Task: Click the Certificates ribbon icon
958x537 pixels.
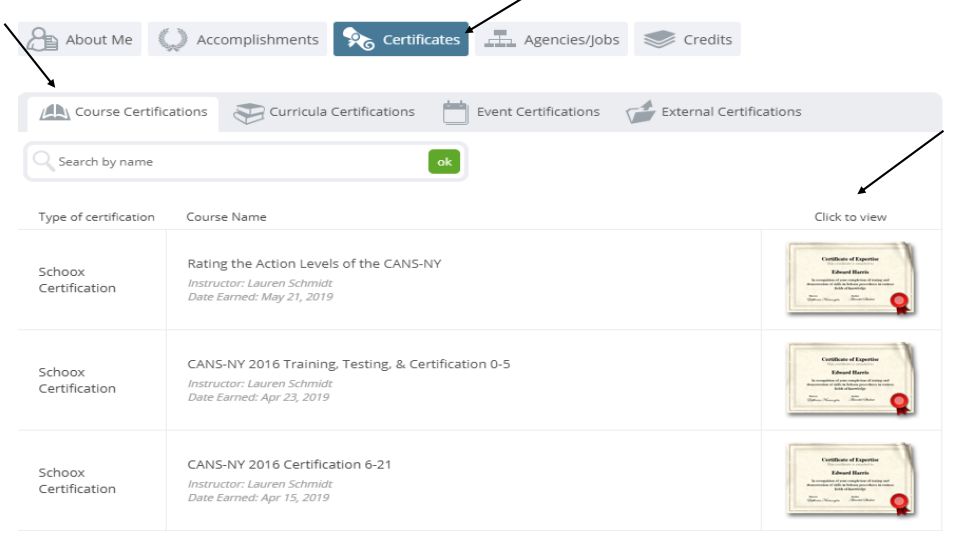Action: coord(359,40)
